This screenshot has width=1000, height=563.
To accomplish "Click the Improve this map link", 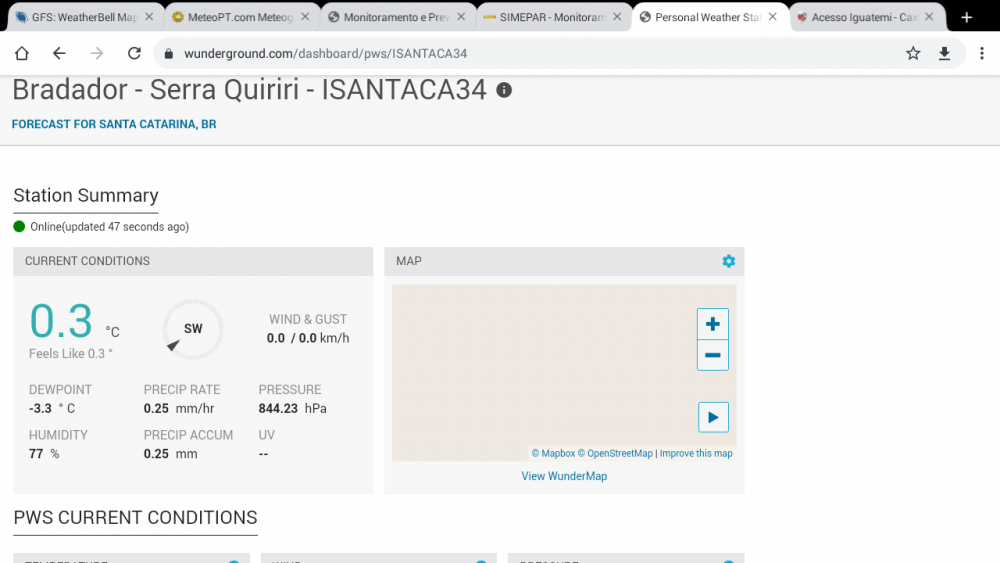I will tap(696, 454).
